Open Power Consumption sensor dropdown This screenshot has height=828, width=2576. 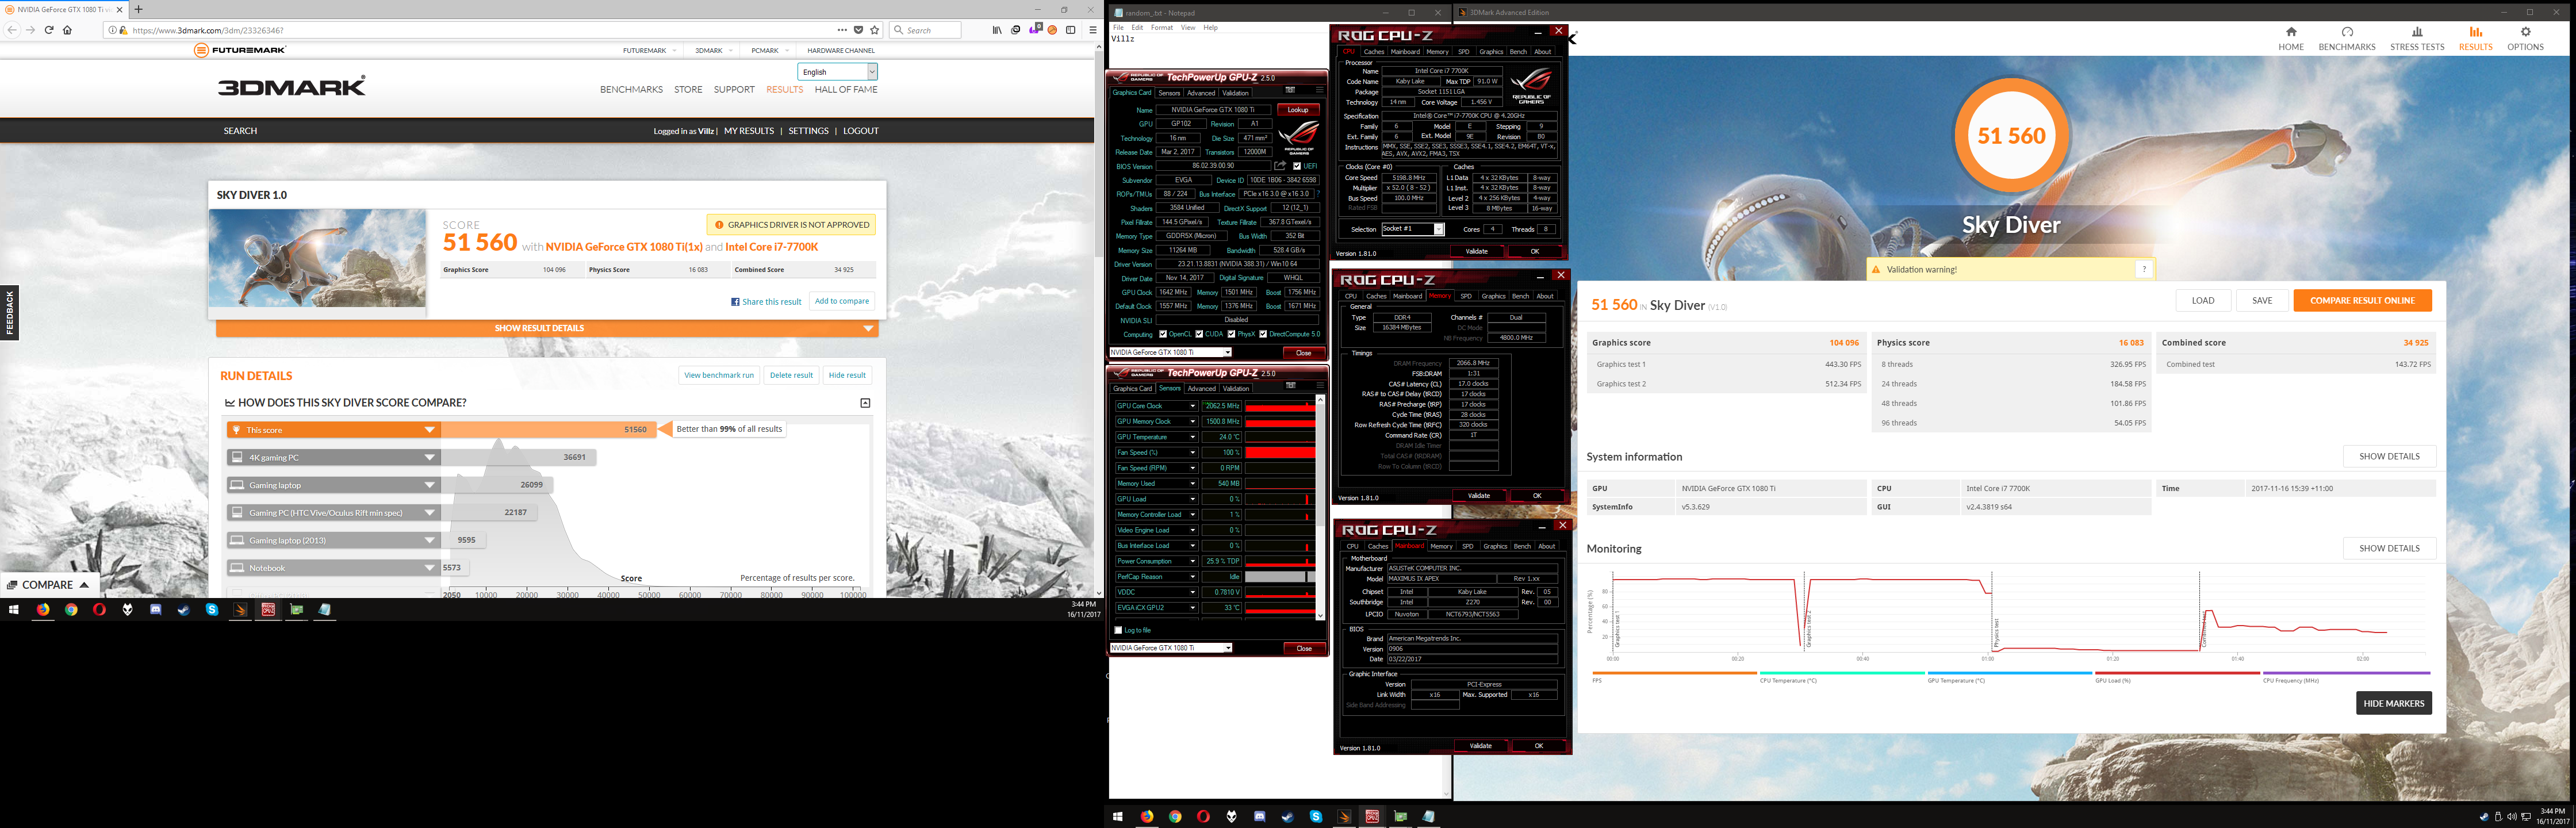[x=1192, y=561]
